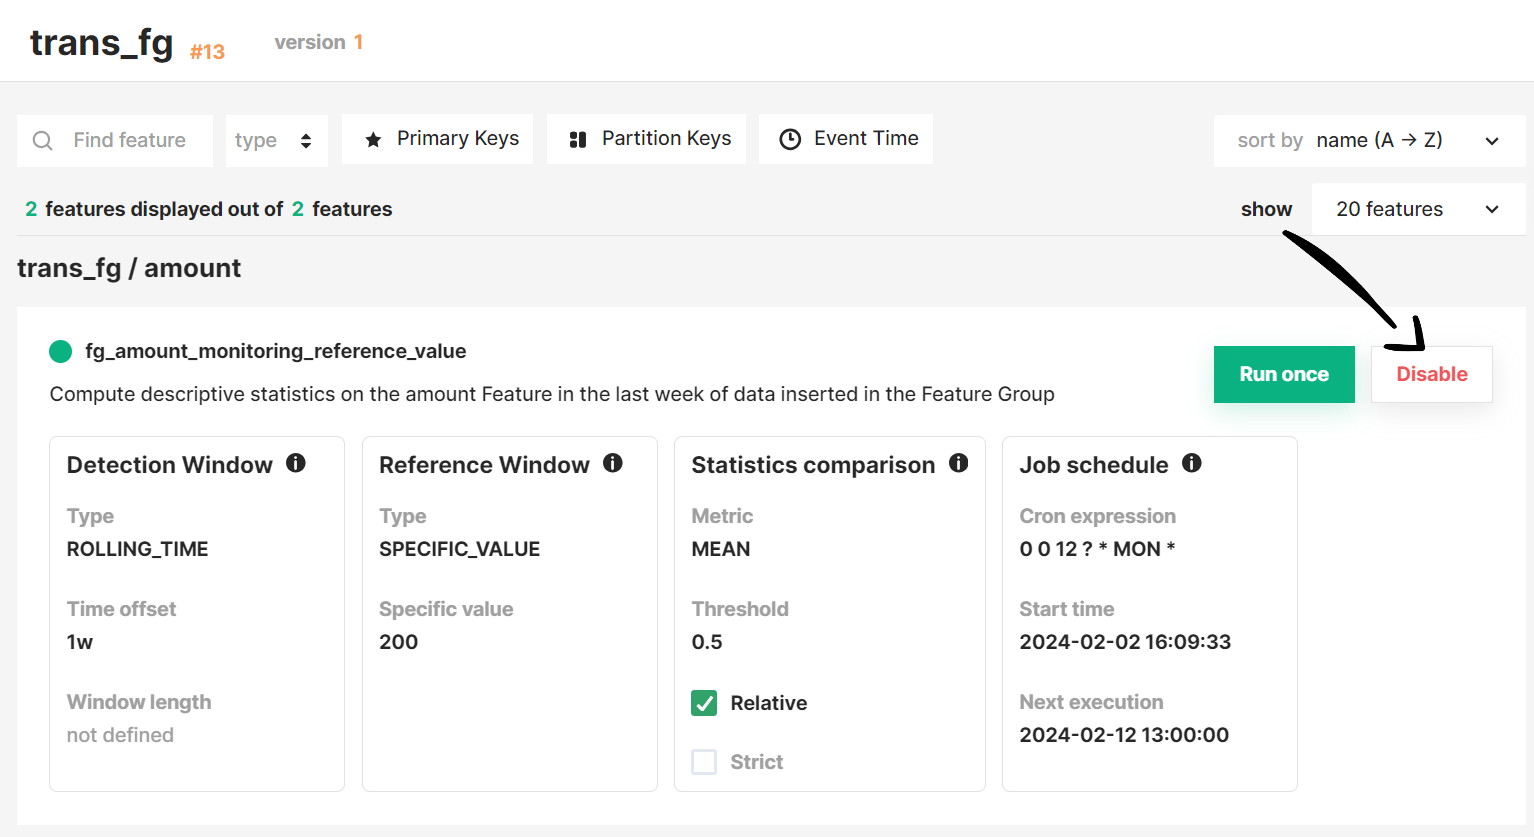Click the Reference Window info icon
The height and width of the screenshot is (837, 1534).
click(x=612, y=462)
